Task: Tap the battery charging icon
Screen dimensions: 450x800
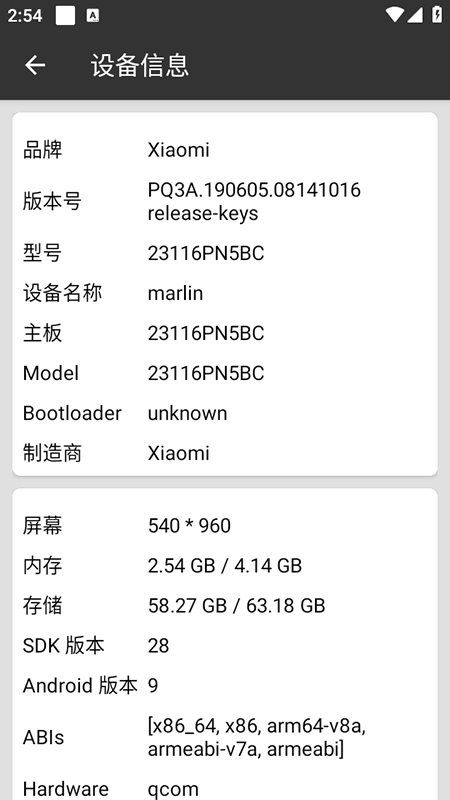Action: click(437, 14)
